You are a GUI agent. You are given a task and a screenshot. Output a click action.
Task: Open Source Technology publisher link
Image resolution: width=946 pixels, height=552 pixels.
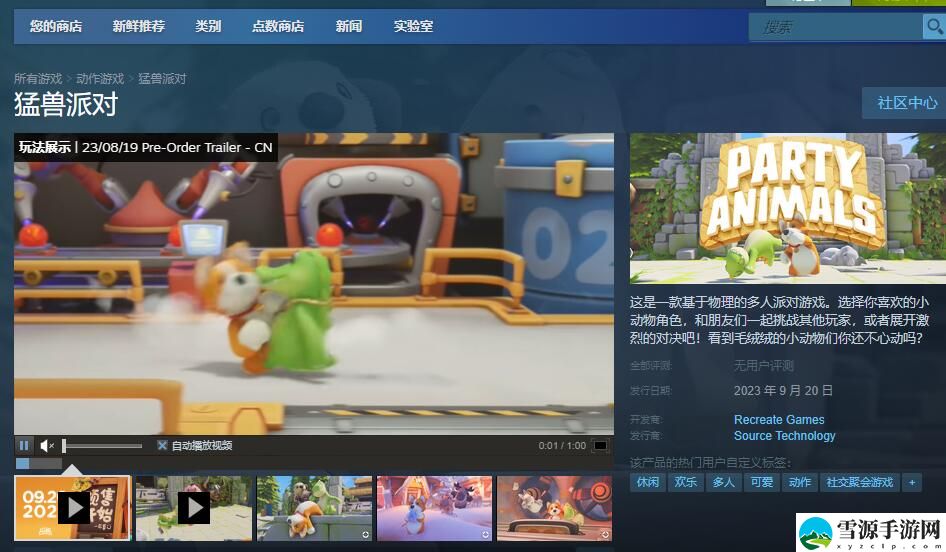click(784, 436)
